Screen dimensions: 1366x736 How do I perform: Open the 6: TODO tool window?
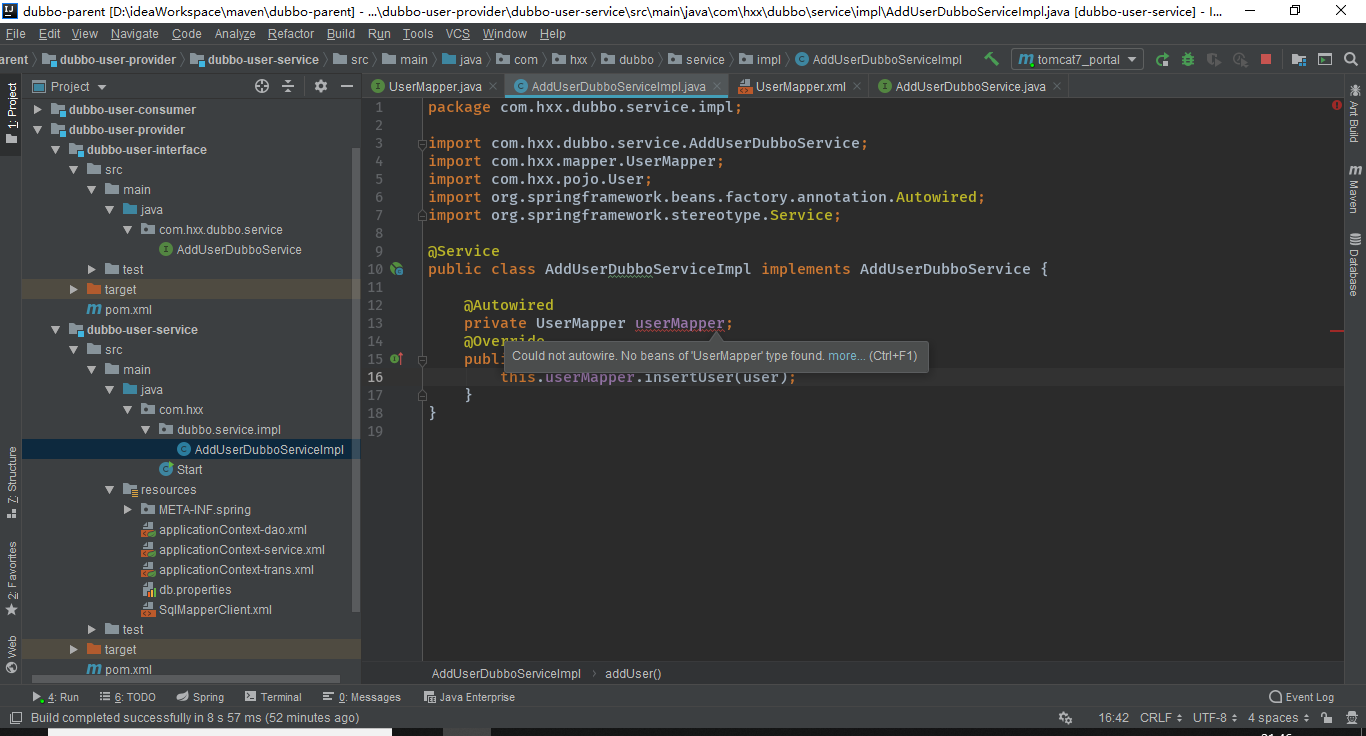[x=129, y=697]
